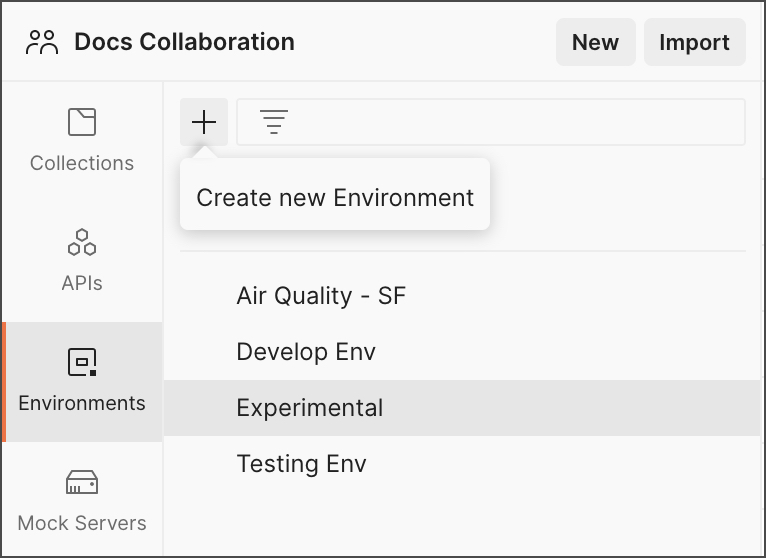Click the Collections folder icon

pos(82,122)
